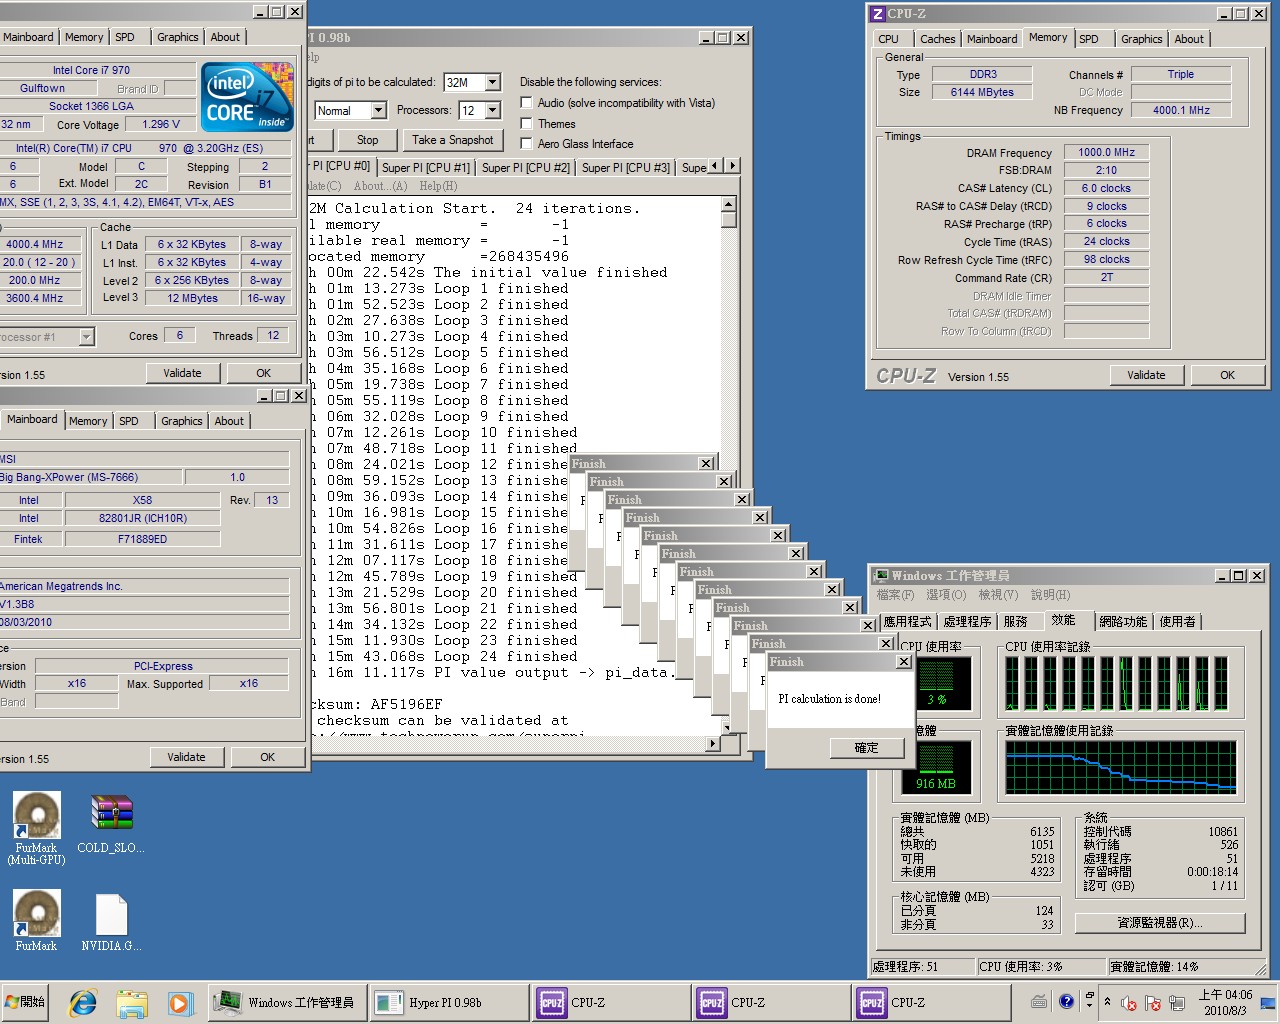Click the 實體記憶體使用記錄 graph

point(1121,768)
